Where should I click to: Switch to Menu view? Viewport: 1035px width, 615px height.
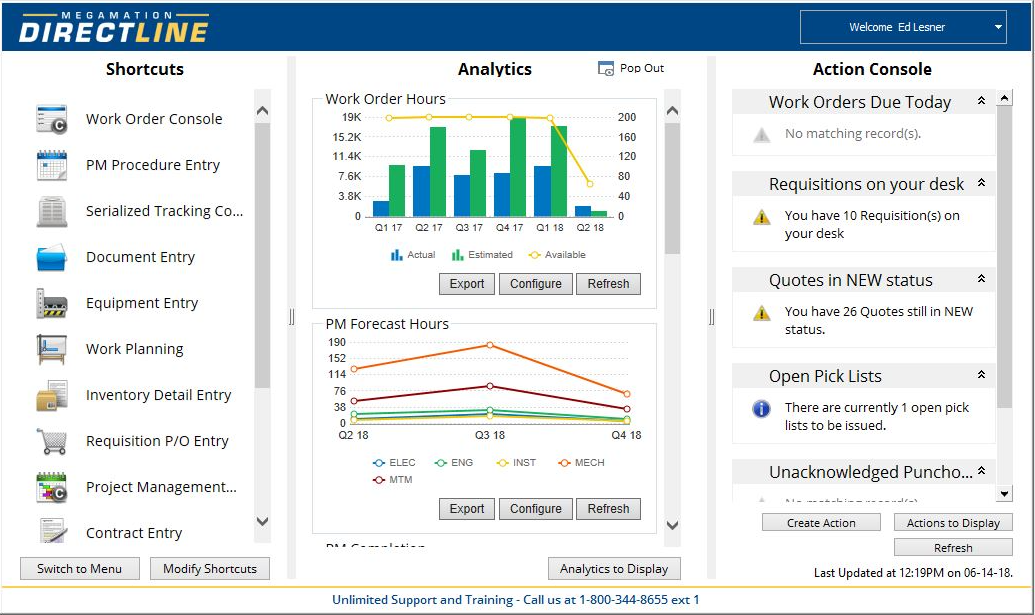79,568
